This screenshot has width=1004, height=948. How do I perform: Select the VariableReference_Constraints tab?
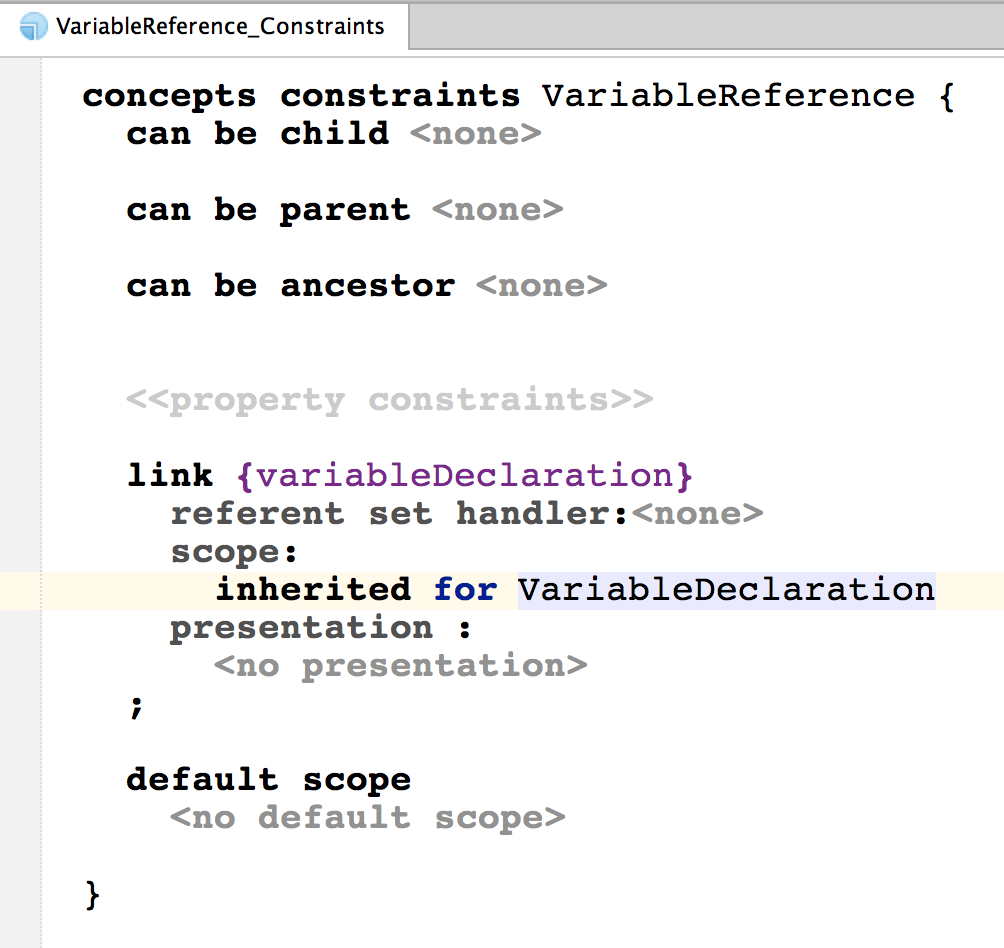coord(219,27)
